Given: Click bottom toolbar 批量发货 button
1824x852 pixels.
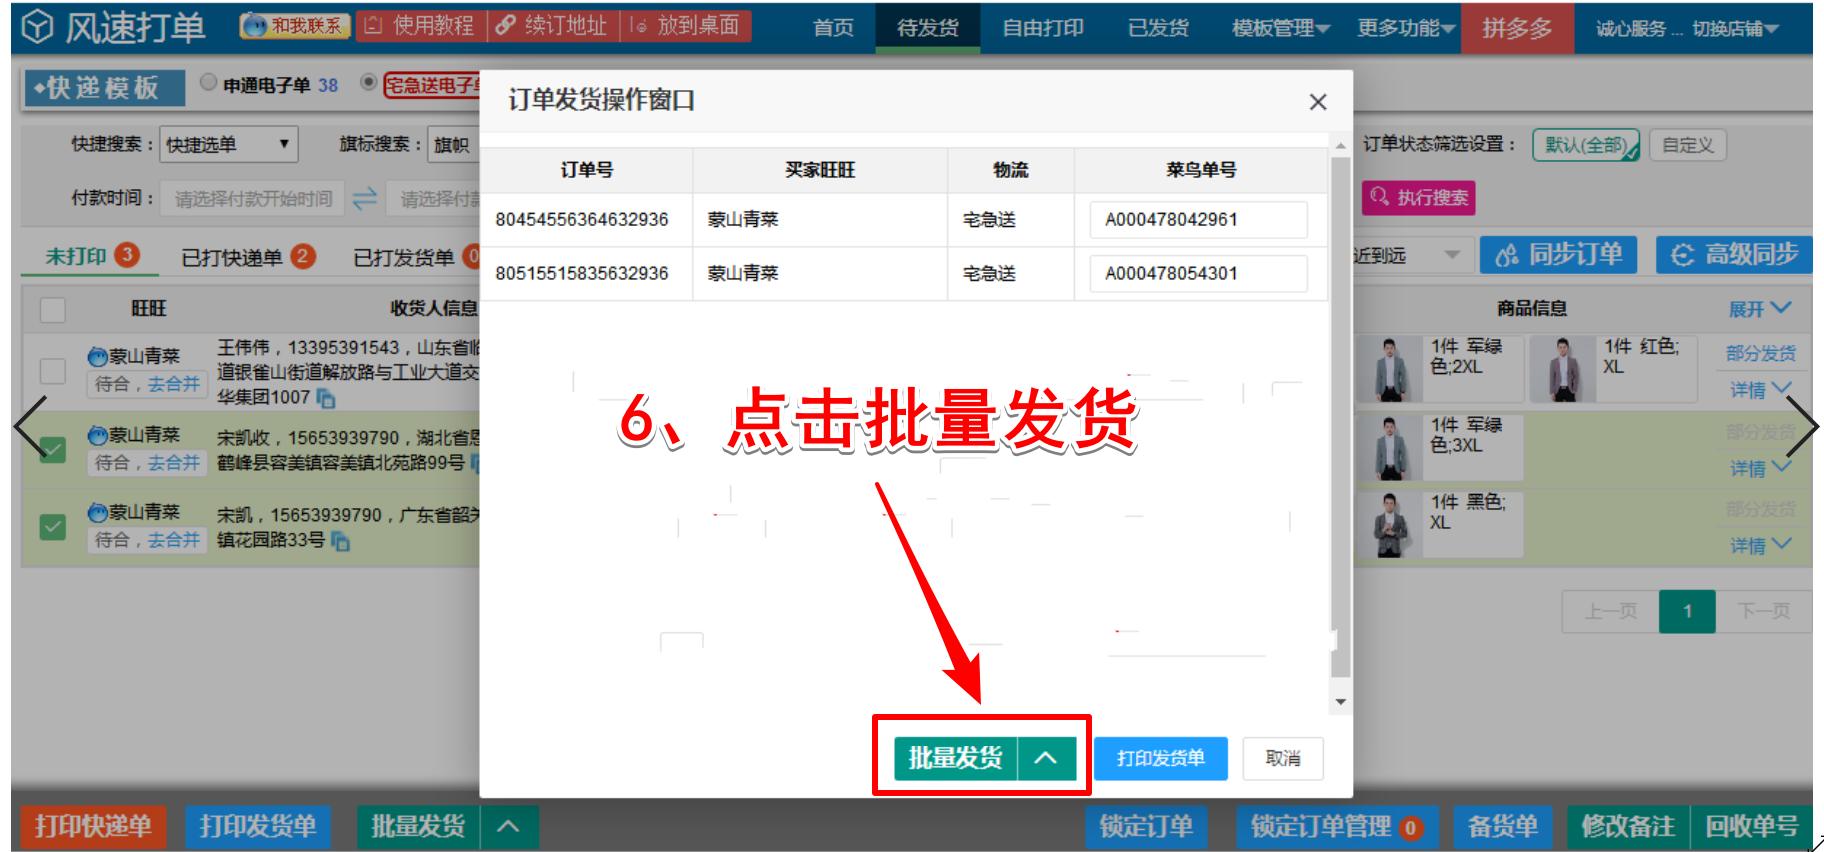Looking at the screenshot, I should click(418, 826).
